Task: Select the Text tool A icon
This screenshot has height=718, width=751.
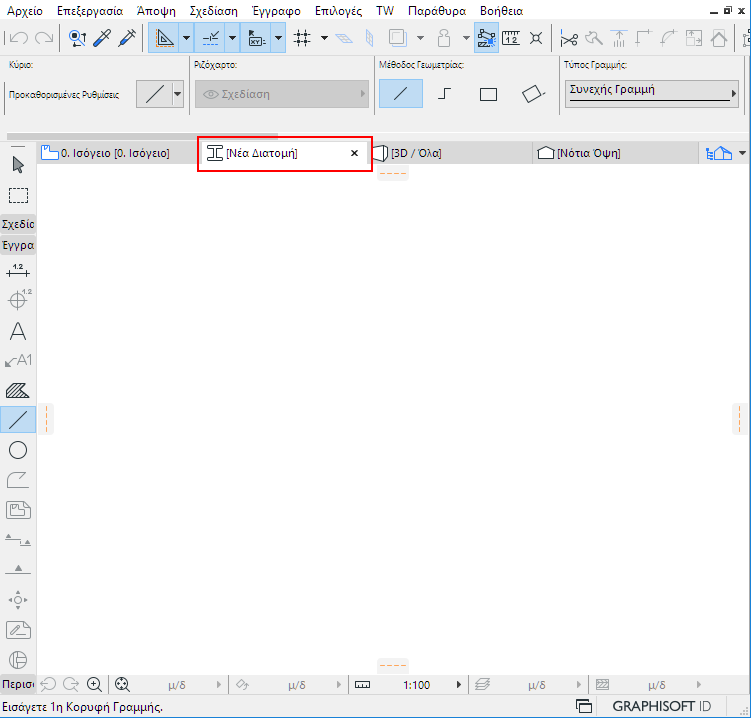Action: click(18, 331)
